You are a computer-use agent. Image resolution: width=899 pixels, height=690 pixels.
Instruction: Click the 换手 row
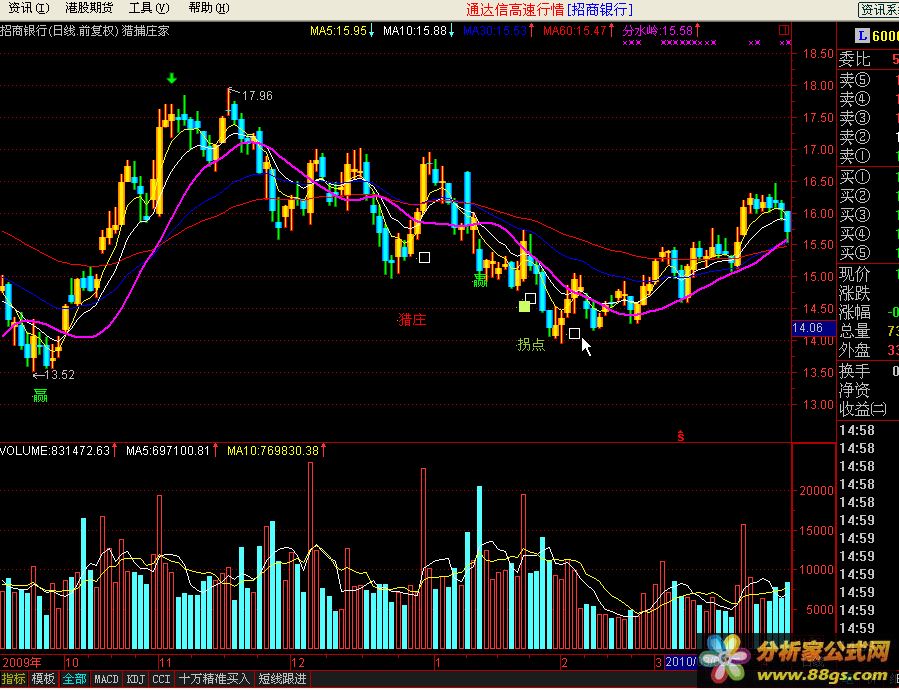coord(868,371)
